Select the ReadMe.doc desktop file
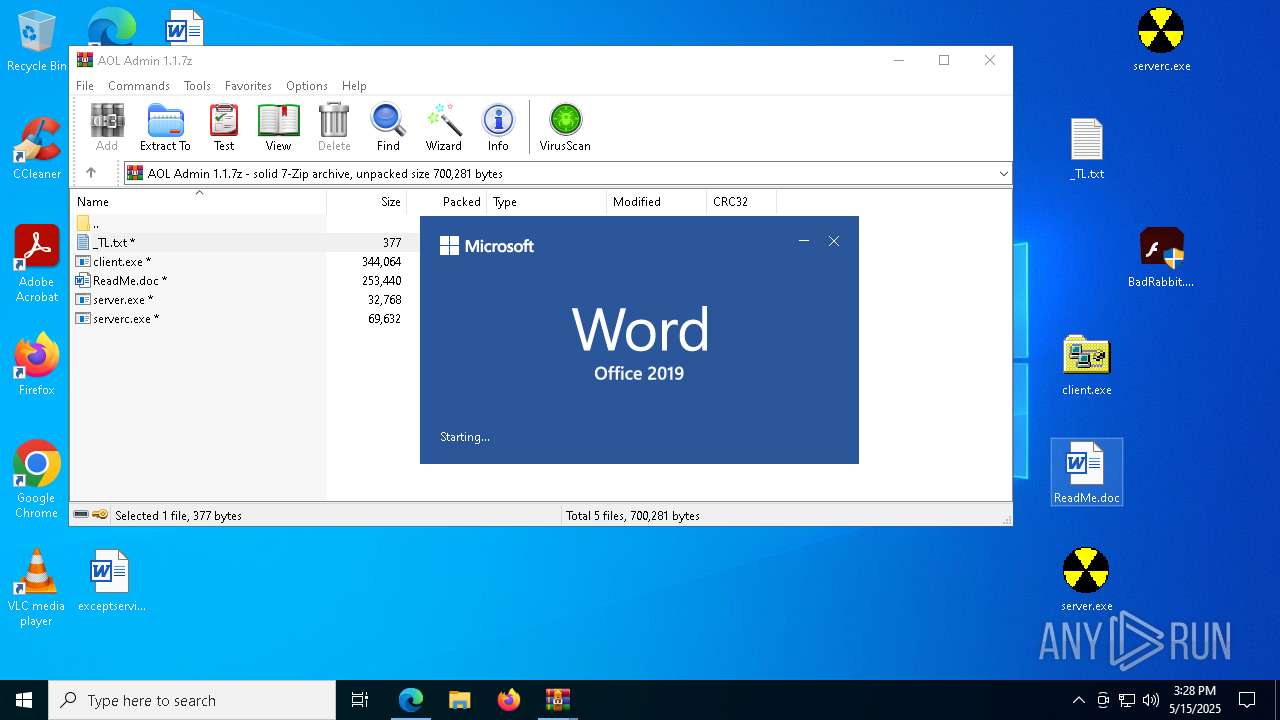 [x=1086, y=472]
